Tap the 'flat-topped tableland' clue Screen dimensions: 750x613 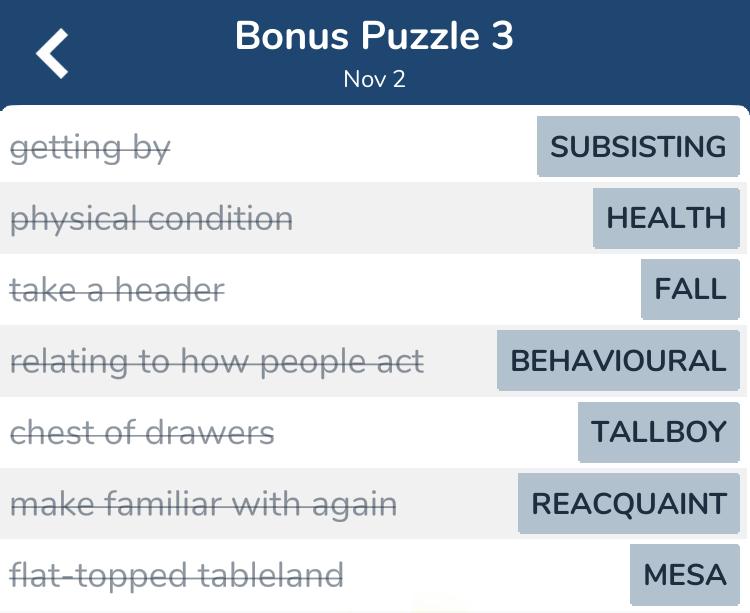click(x=176, y=576)
